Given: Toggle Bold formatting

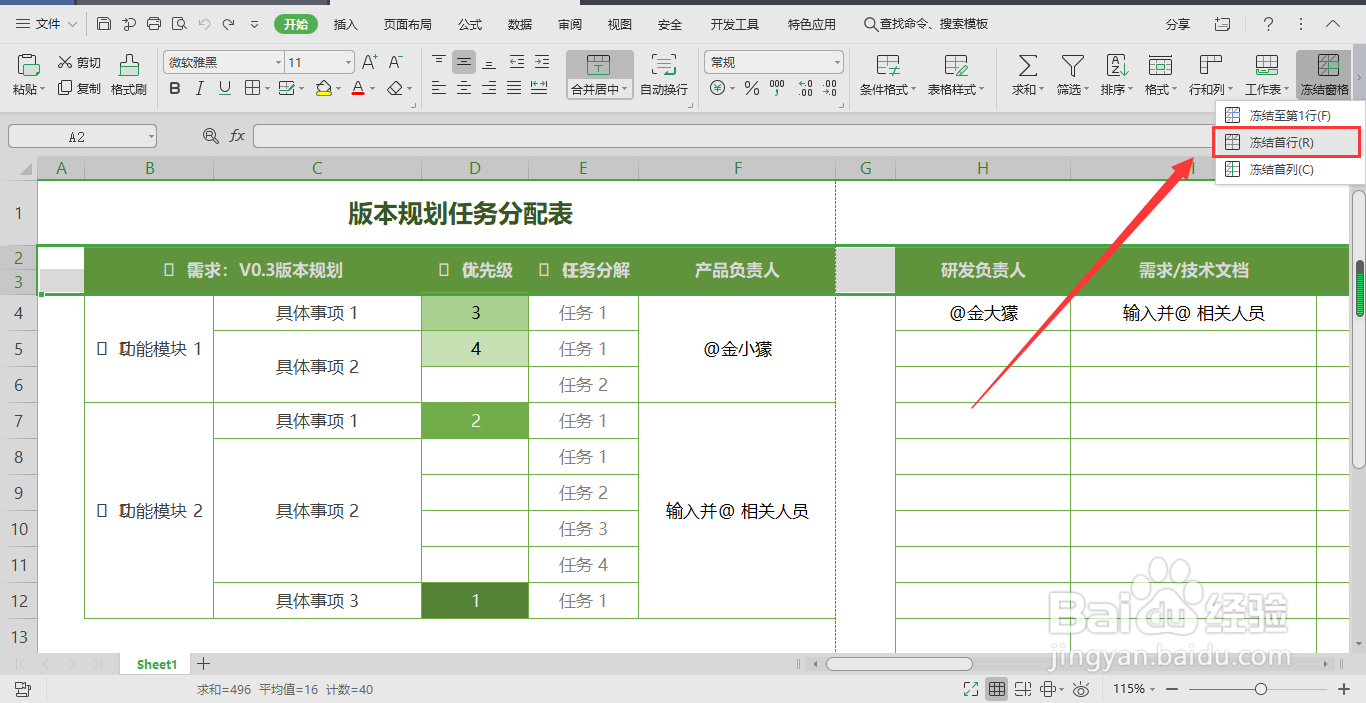Looking at the screenshot, I should pos(175,88).
